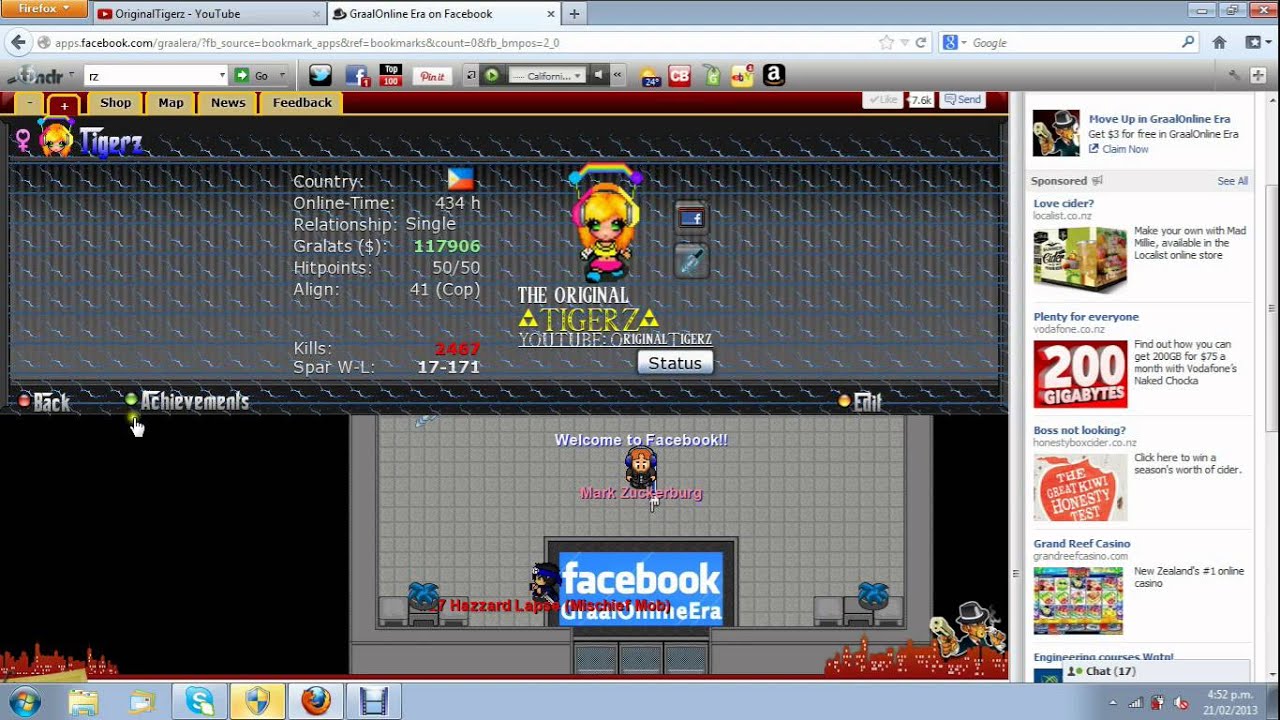
Task: Open a new browser tab
Action: [x=574, y=14]
